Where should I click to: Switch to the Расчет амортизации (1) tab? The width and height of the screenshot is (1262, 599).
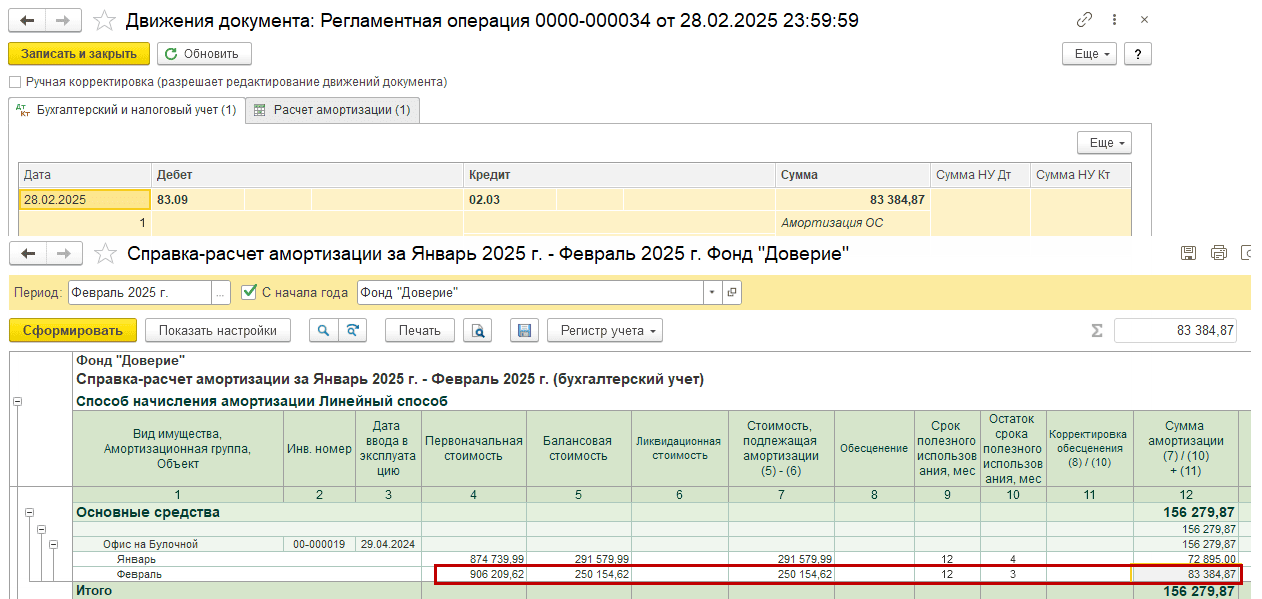331,110
